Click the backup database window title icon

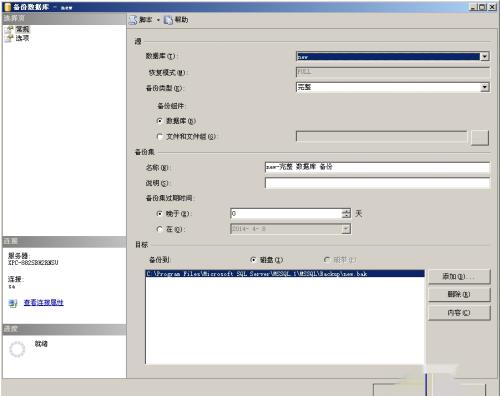pyautogui.click(x=7, y=7)
